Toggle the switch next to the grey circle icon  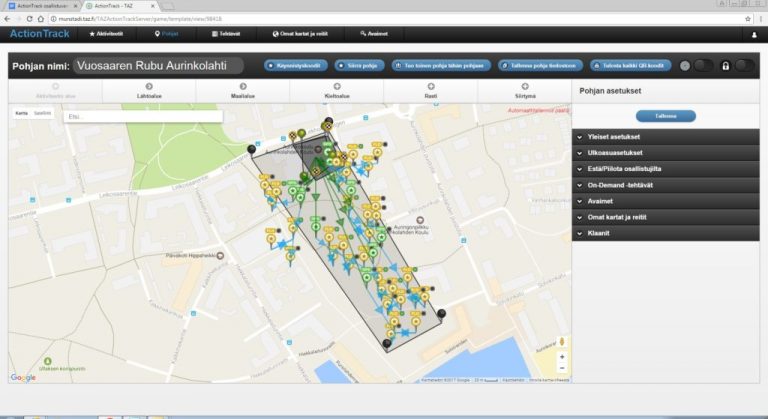click(x=704, y=65)
